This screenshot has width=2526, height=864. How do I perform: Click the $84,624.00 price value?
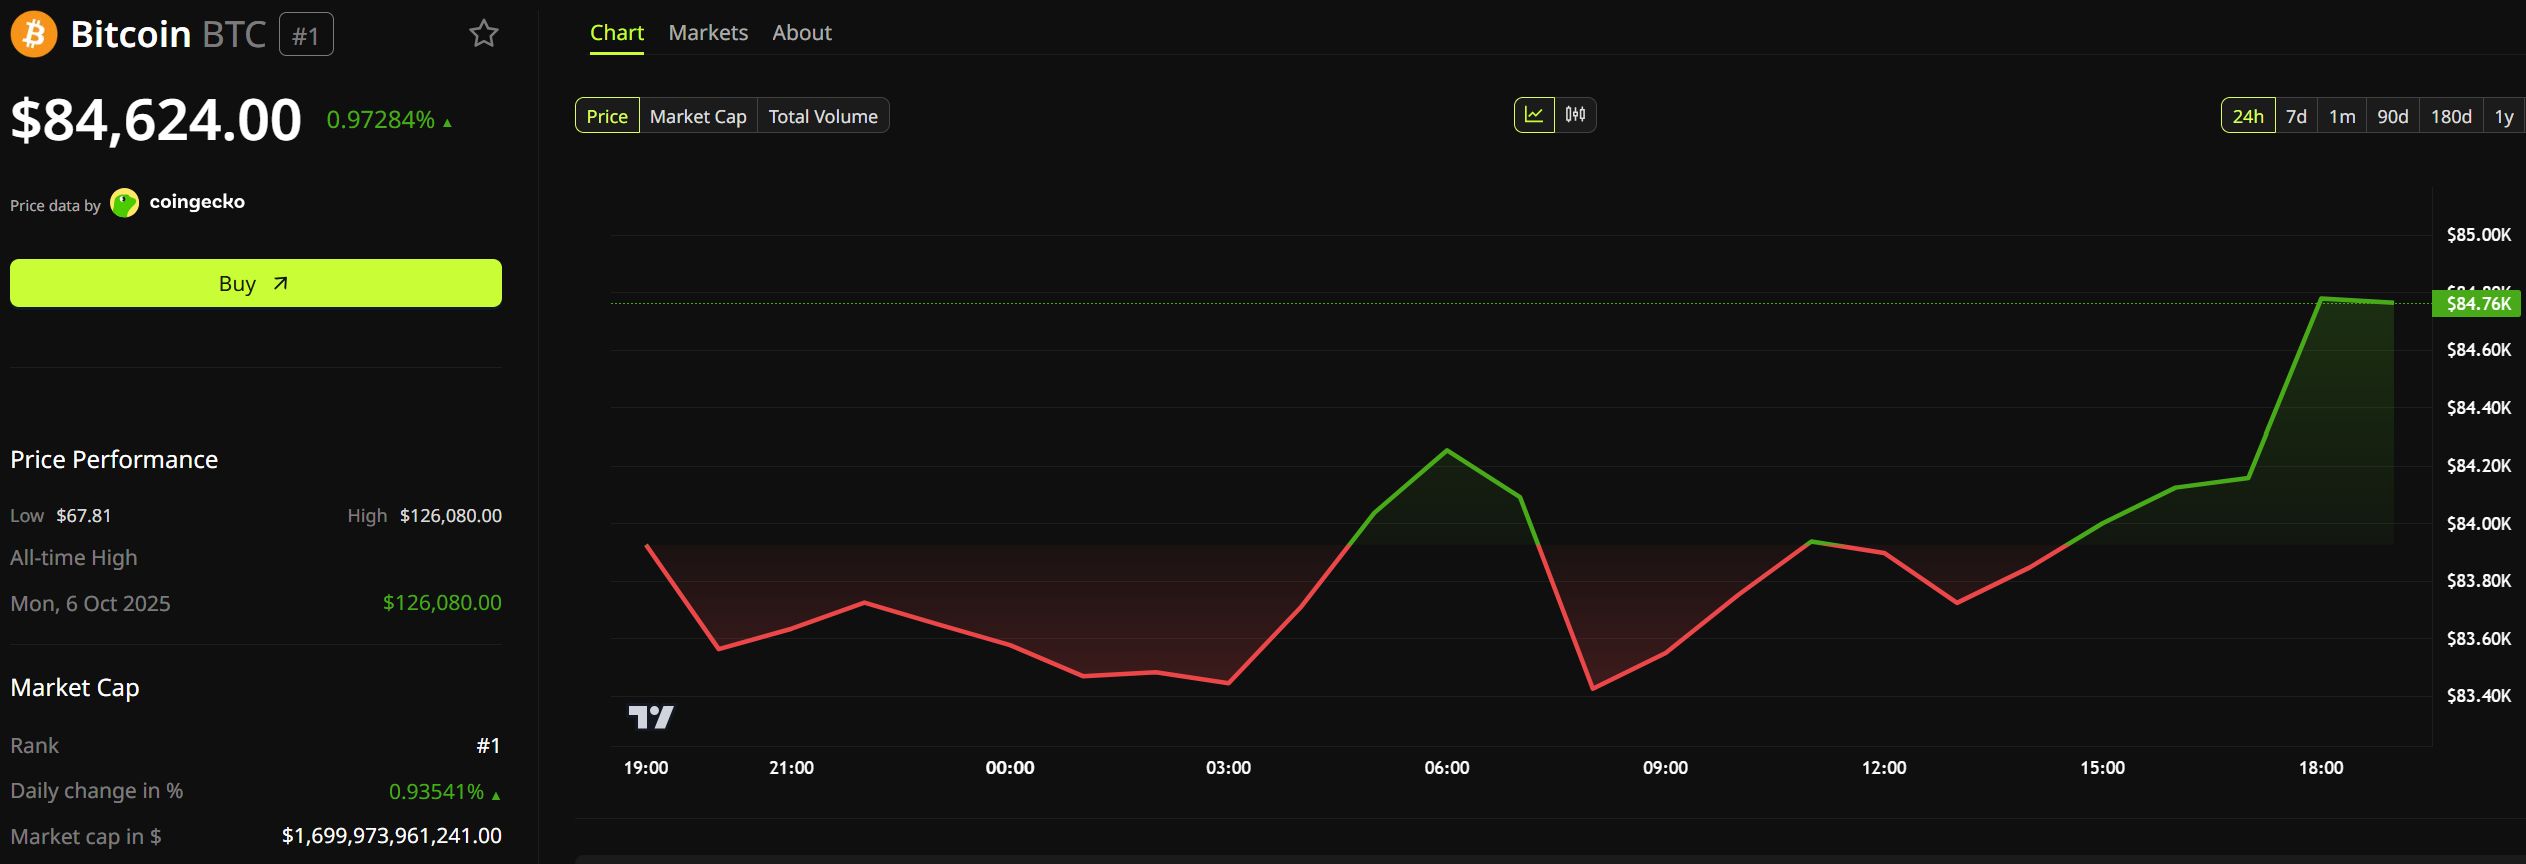tap(156, 120)
